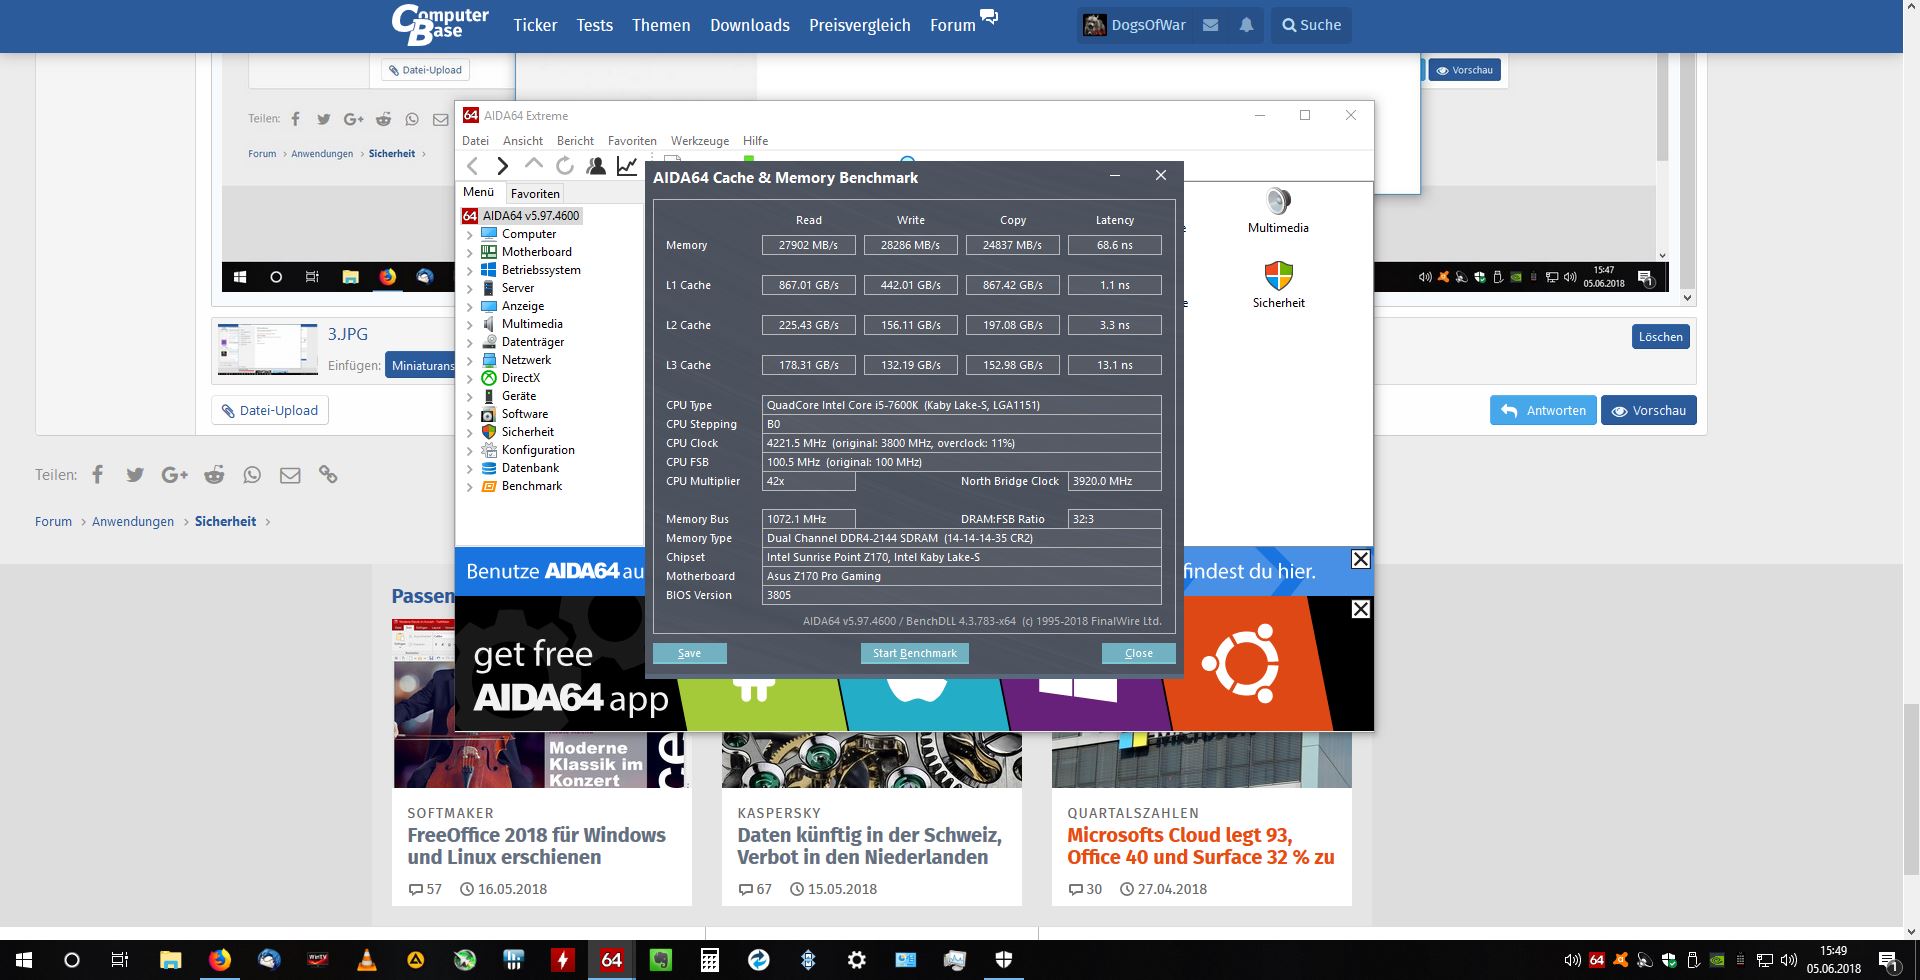This screenshot has width=1920, height=980.
Task: Expand the Betriebssystem tree node
Action: tap(470, 270)
